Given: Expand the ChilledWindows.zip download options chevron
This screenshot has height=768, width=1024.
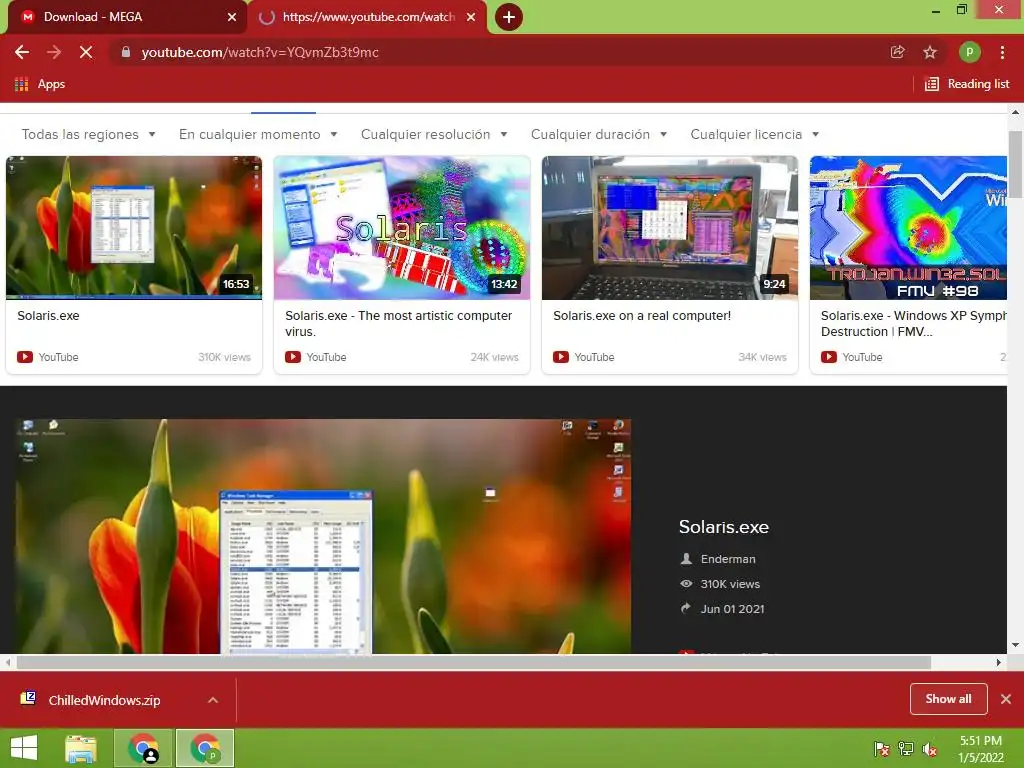Looking at the screenshot, I should (x=213, y=700).
